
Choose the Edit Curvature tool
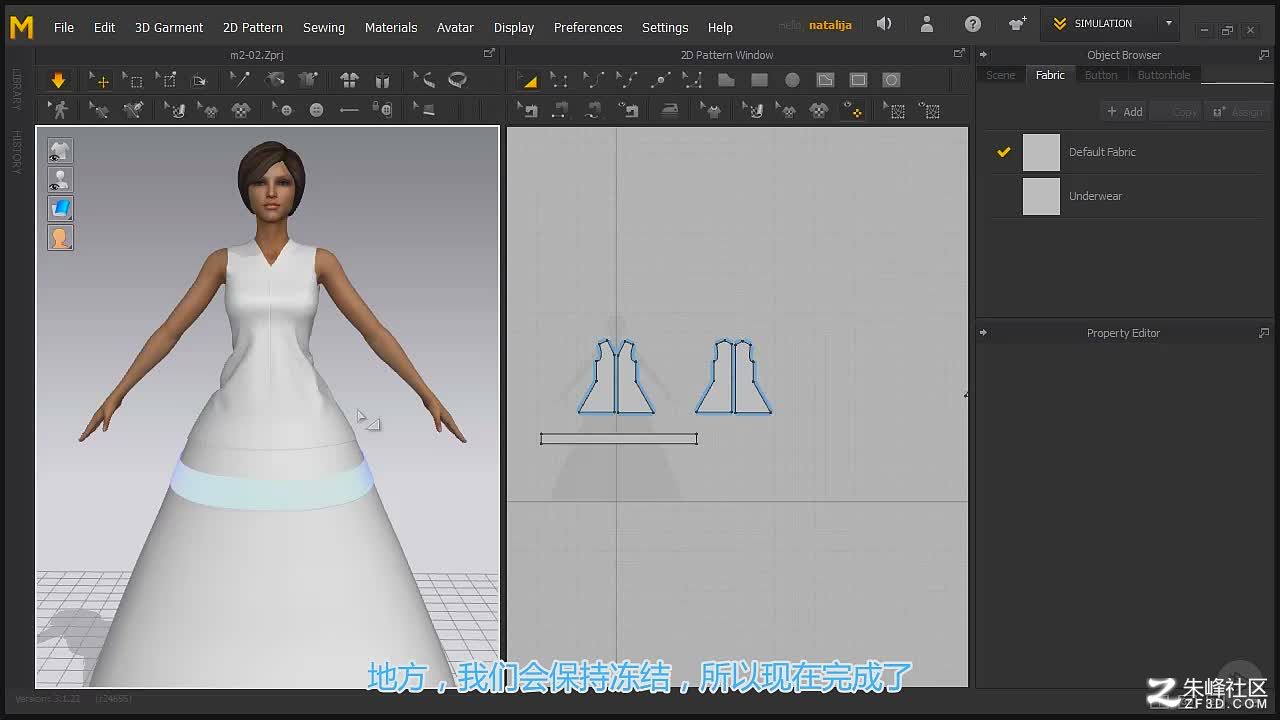coord(593,80)
